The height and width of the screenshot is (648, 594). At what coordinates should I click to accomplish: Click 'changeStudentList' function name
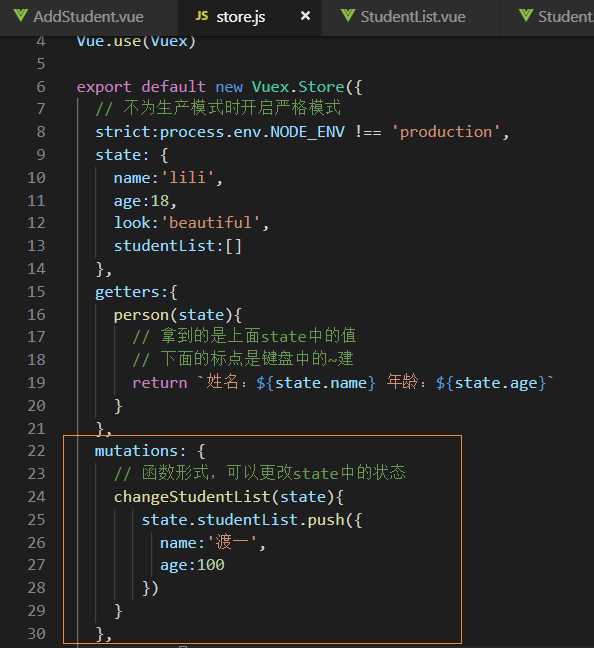click(192, 497)
